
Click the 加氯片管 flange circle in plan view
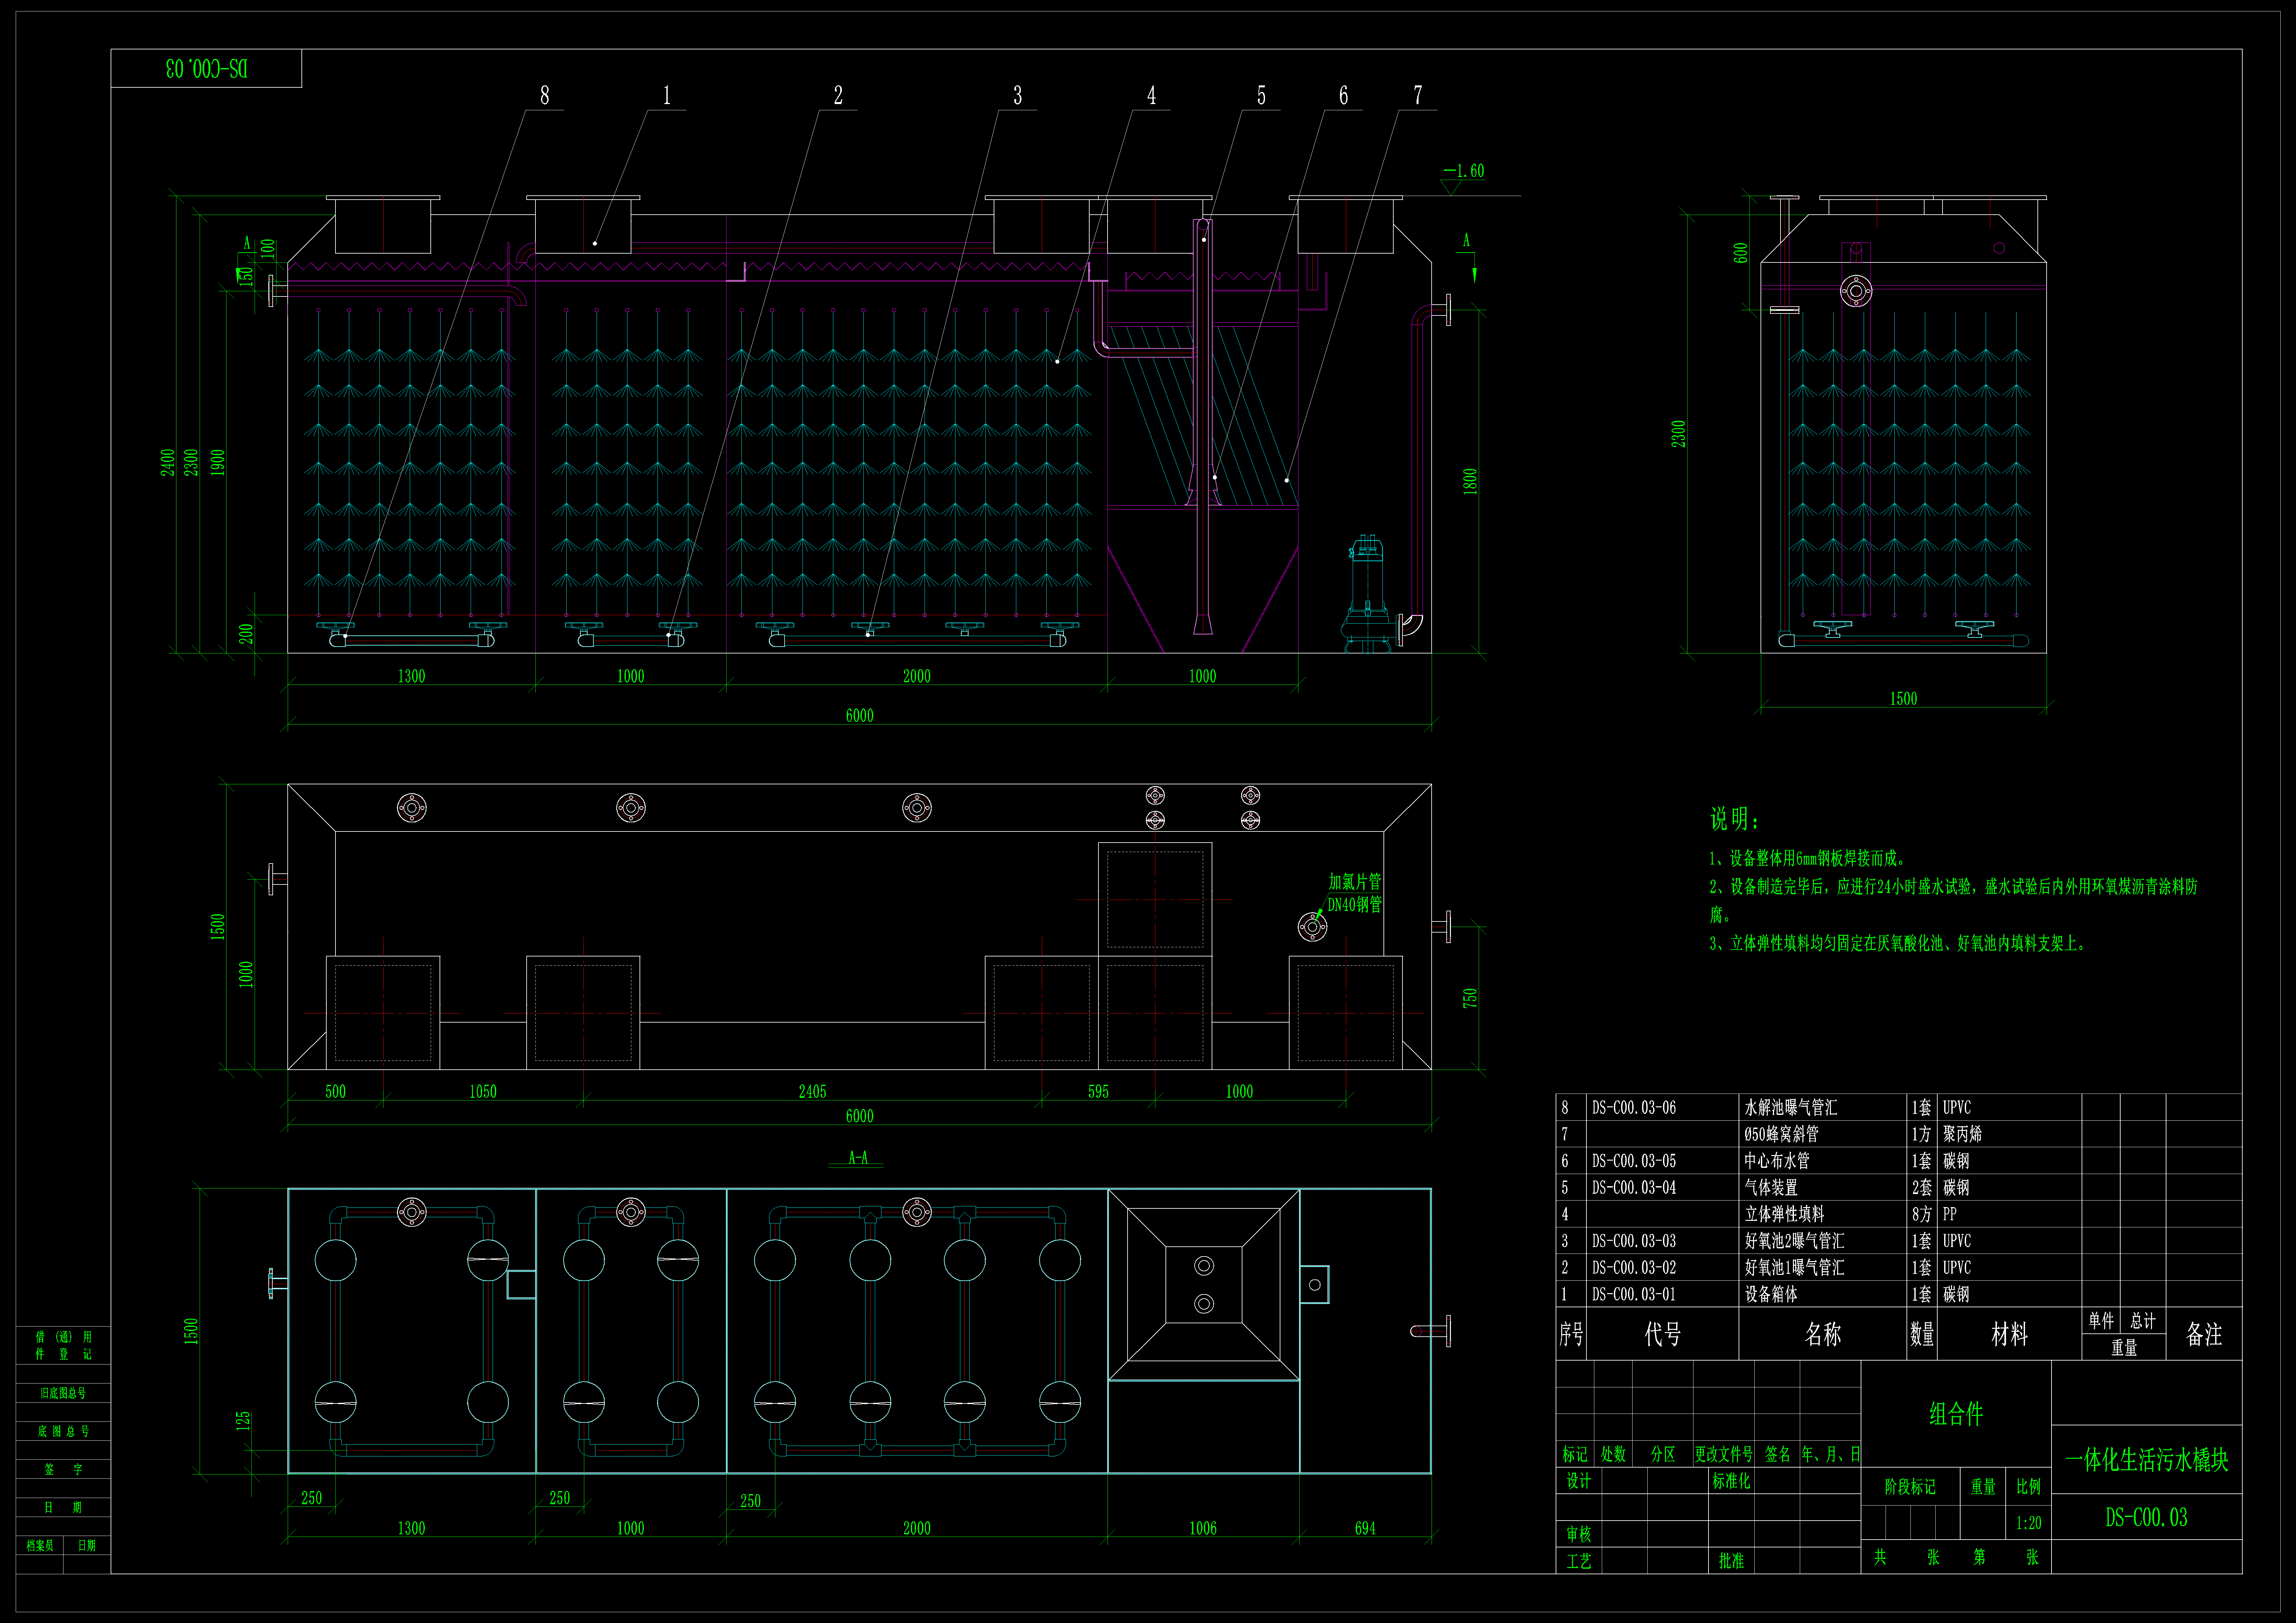click(1312, 927)
